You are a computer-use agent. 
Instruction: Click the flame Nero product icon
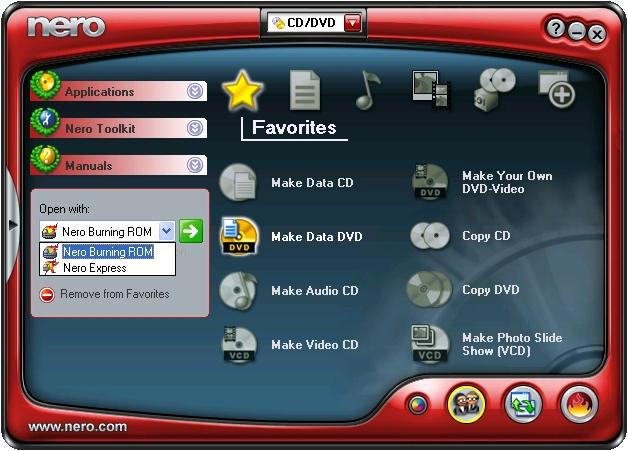[579, 404]
